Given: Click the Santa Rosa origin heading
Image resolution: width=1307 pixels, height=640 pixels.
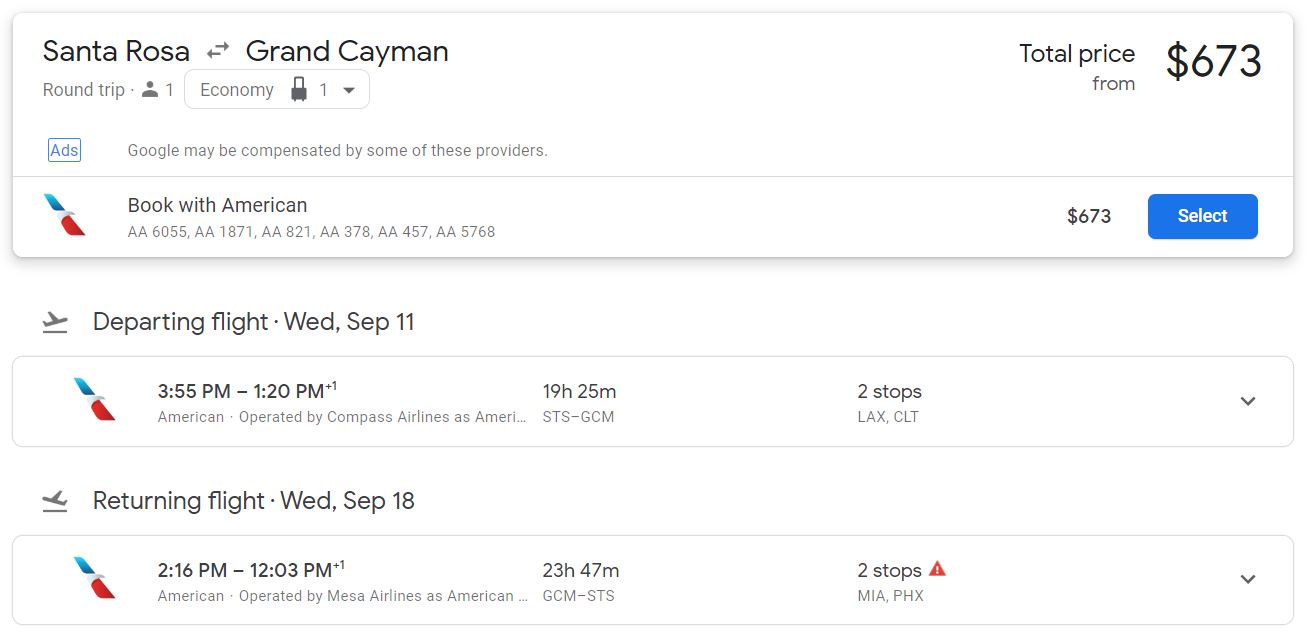Looking at the screenshot, I should [x=116, y=51].
